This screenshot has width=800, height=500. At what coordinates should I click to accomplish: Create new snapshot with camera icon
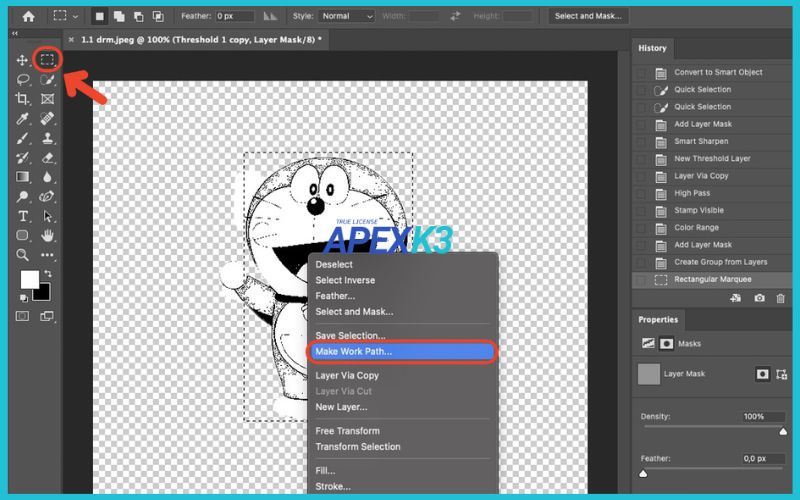point(759,298)
